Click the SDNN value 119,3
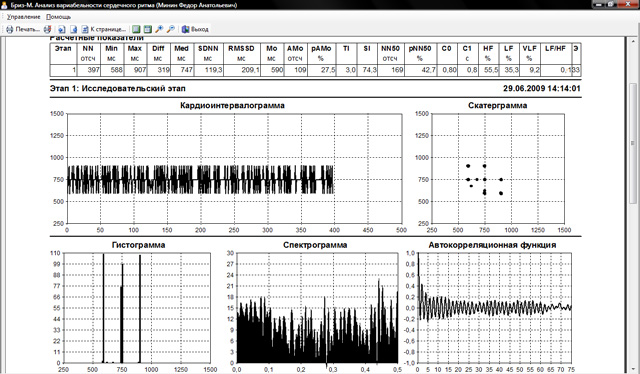This screenshot has height=374, width=640. tap(213, 70)
